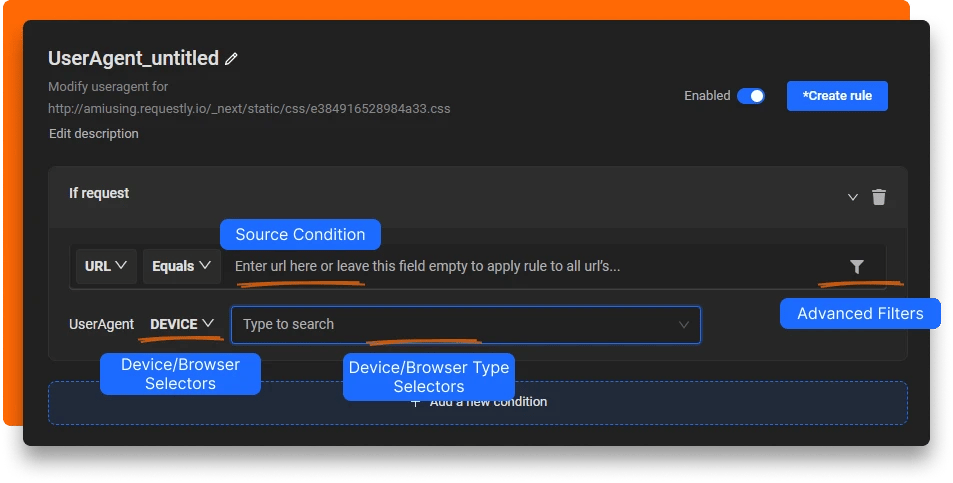Click the If request section header

99,193
